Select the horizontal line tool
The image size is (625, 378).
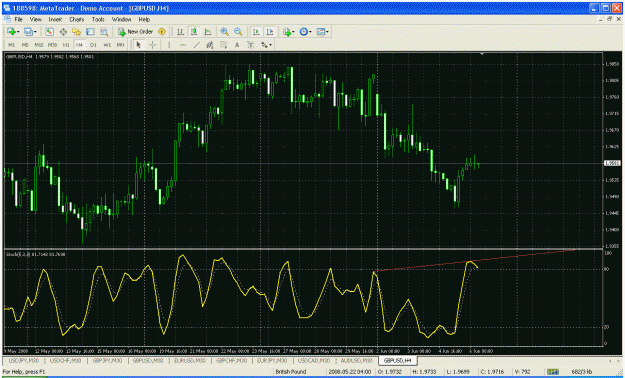point(183,45)
